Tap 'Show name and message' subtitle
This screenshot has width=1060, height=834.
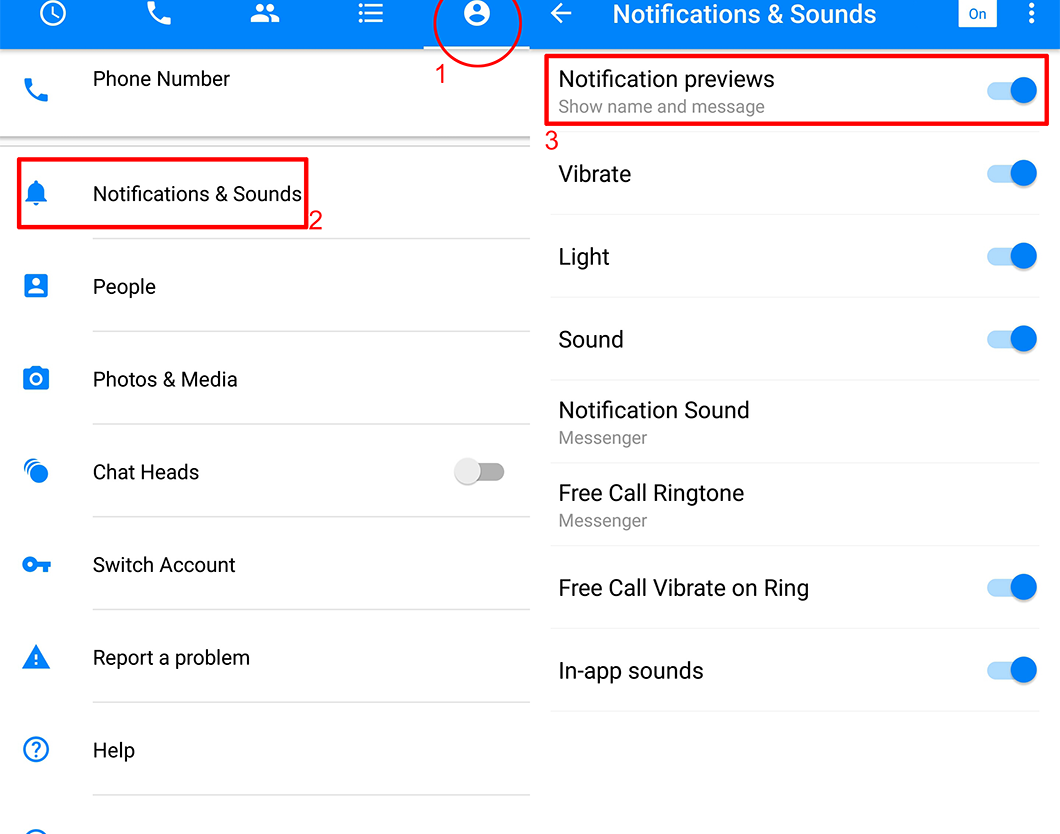point(661,107)
